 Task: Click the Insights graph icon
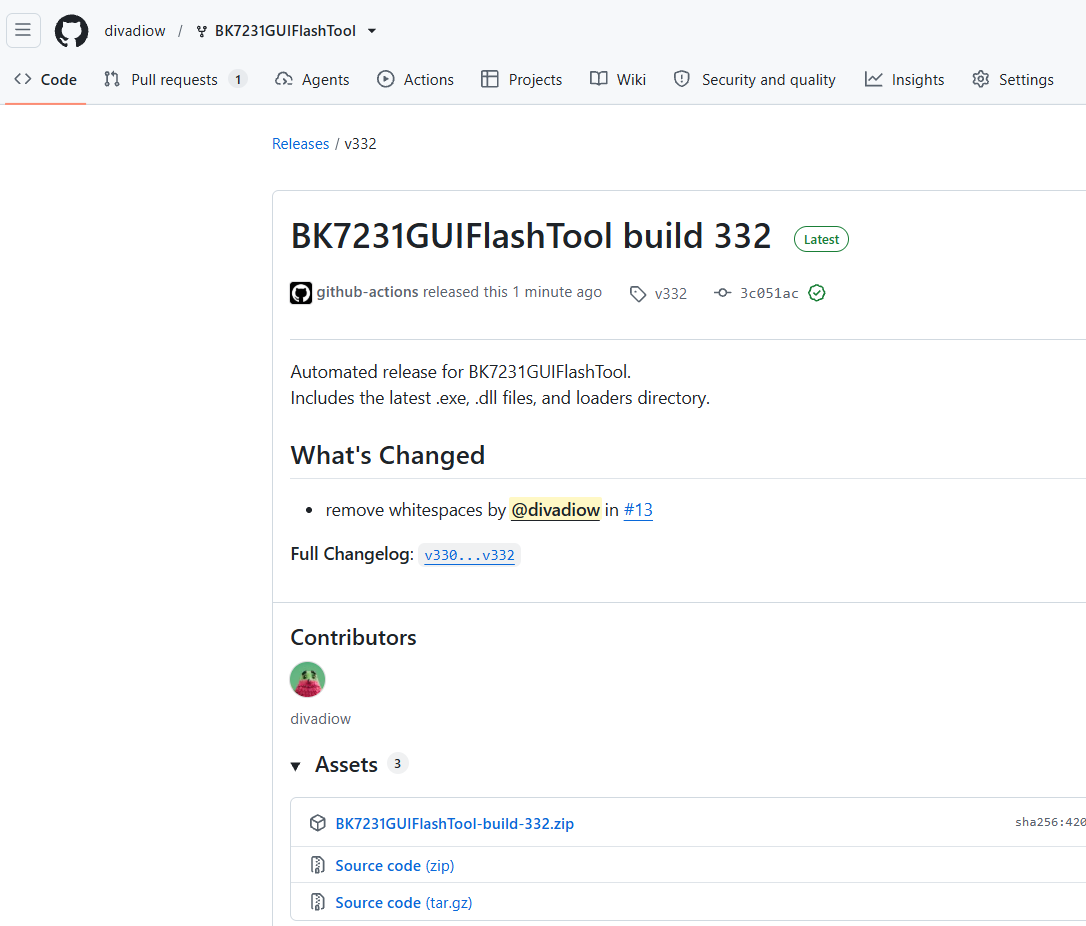pos(873,79)
